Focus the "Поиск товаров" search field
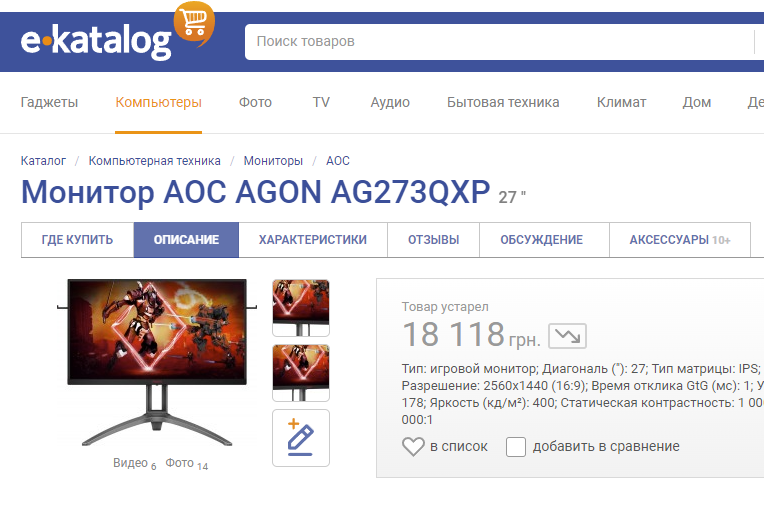 click(502, 42)
